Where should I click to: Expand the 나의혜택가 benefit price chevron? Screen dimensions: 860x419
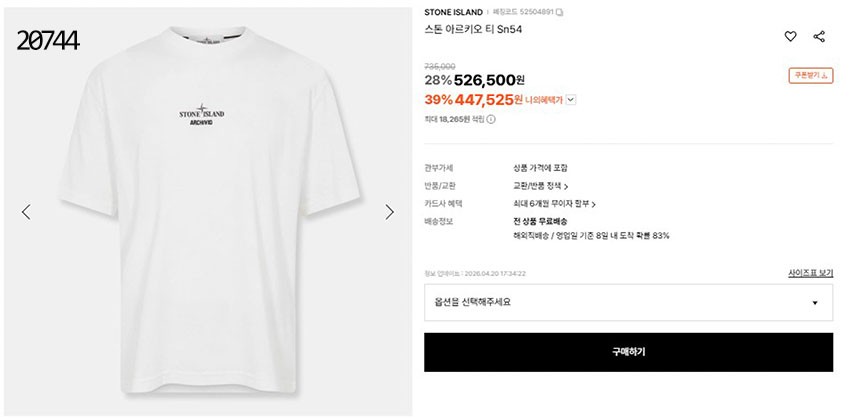571,100
